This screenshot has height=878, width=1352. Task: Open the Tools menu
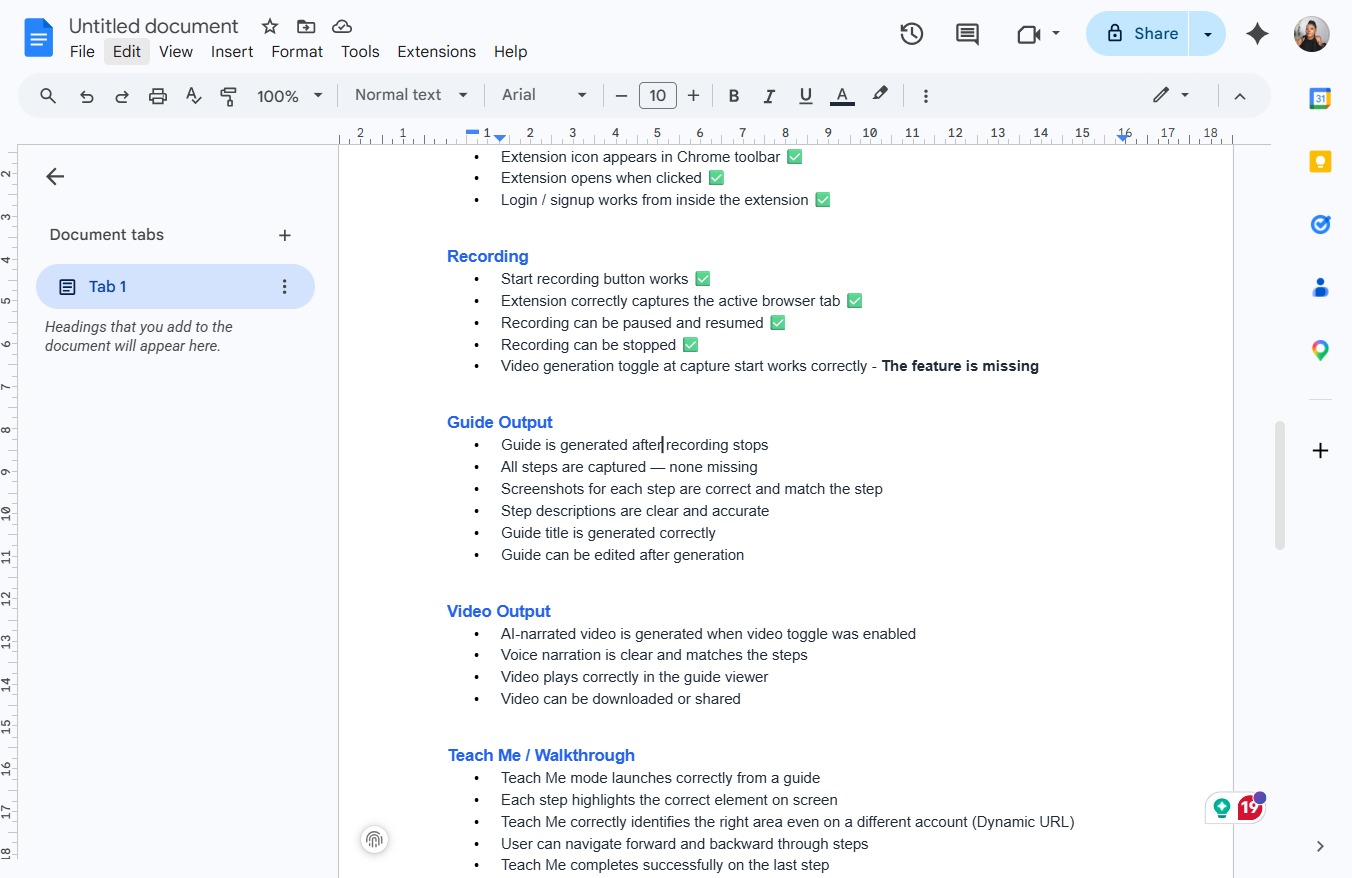(x=360, y=52)
